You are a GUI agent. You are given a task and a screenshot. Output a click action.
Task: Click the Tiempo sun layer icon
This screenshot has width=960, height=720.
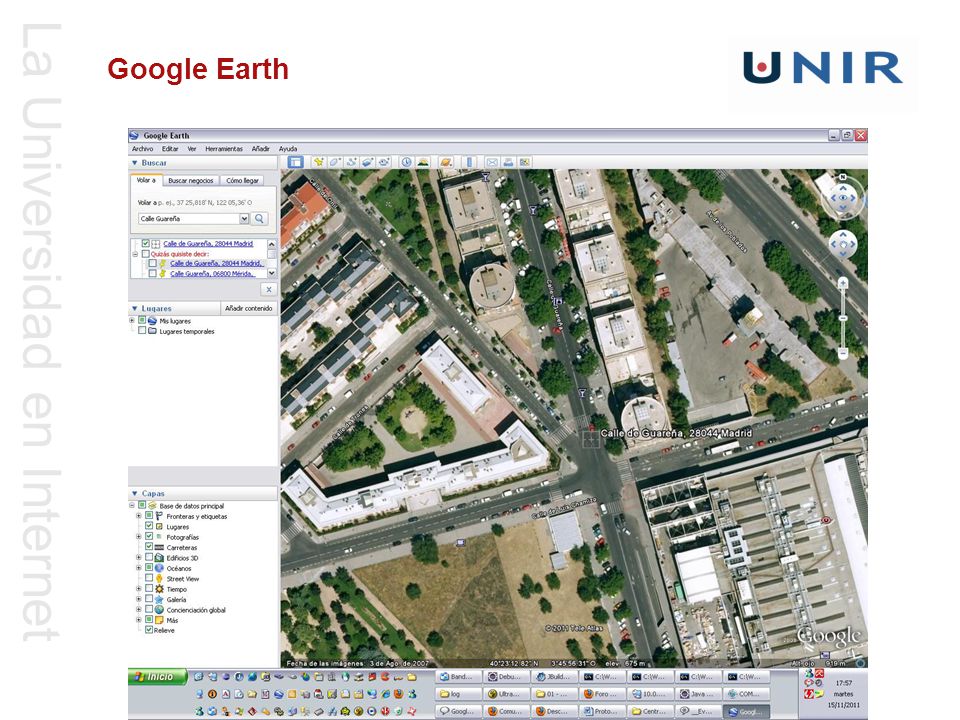coord(159,589)
